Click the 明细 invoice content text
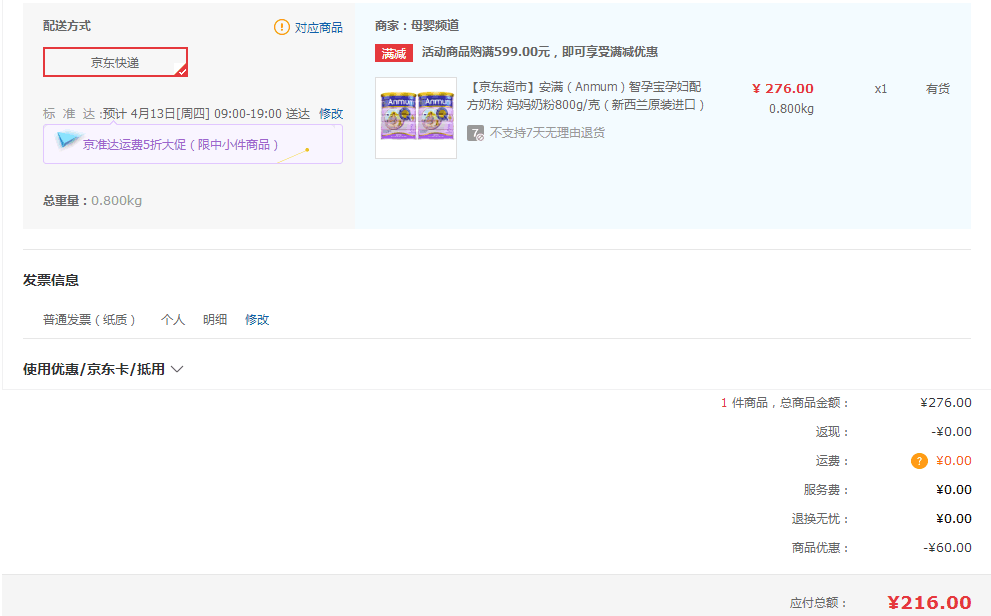 click(x=215, y=320)
